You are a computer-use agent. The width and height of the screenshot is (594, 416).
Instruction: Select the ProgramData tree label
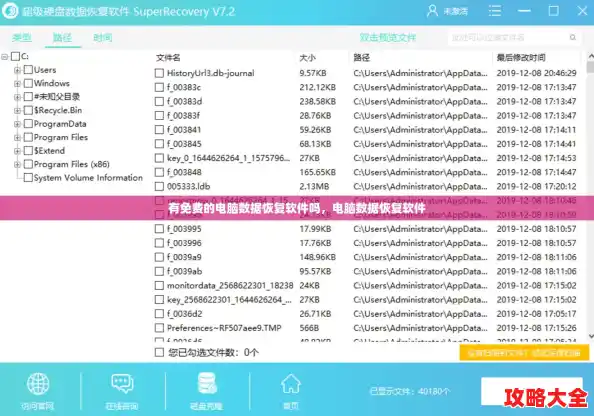[x=60, y=124]
